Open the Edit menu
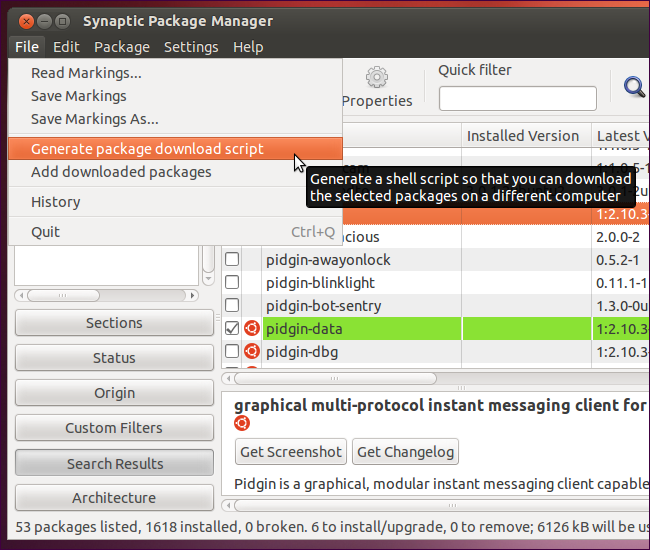The image size is (650, 550). (66, 47)
